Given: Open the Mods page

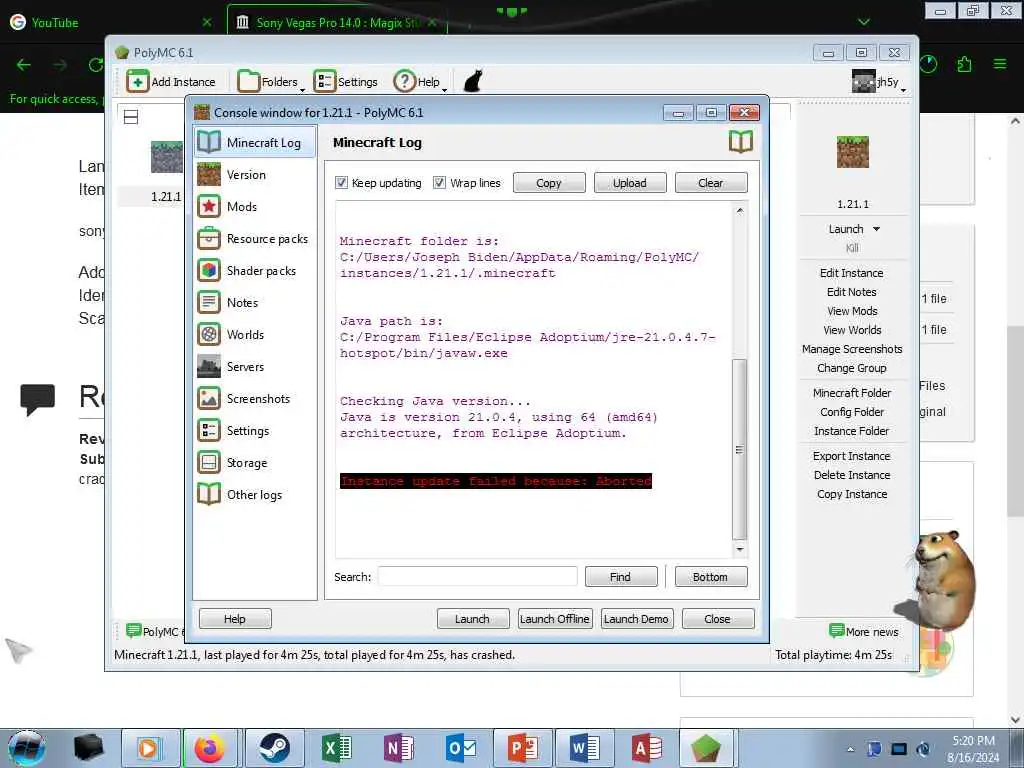Looking at the screenshot, I should pyautogui.click(x=255, y=206).
